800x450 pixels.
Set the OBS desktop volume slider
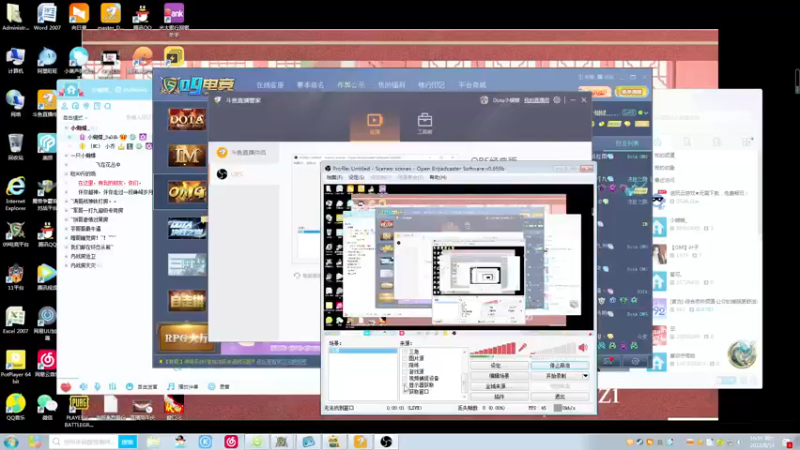pyautogui.click(x=553, y=348)
